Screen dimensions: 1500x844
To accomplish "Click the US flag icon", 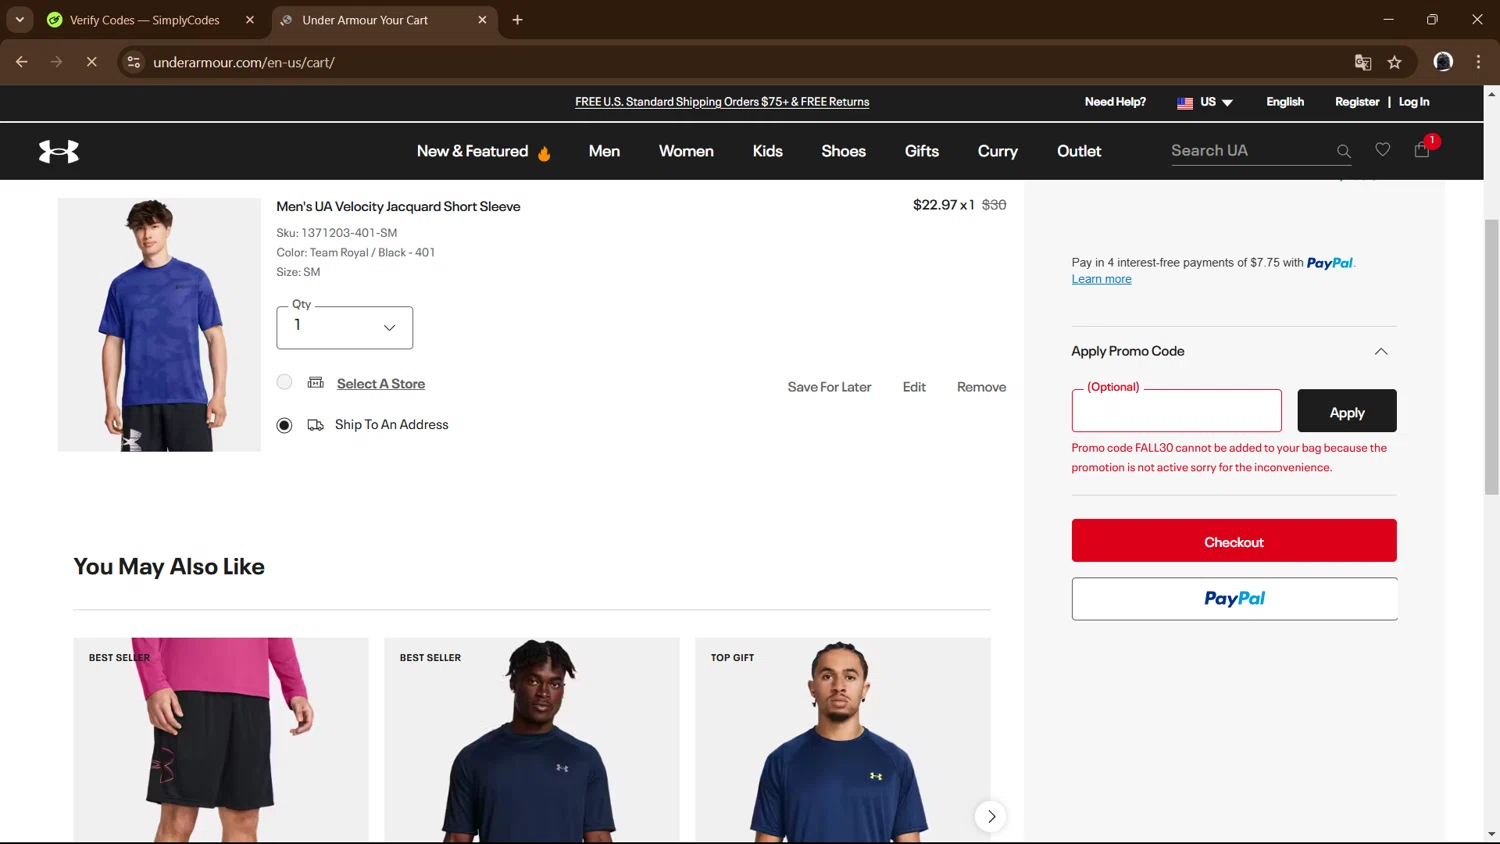I will point(1185,103).
